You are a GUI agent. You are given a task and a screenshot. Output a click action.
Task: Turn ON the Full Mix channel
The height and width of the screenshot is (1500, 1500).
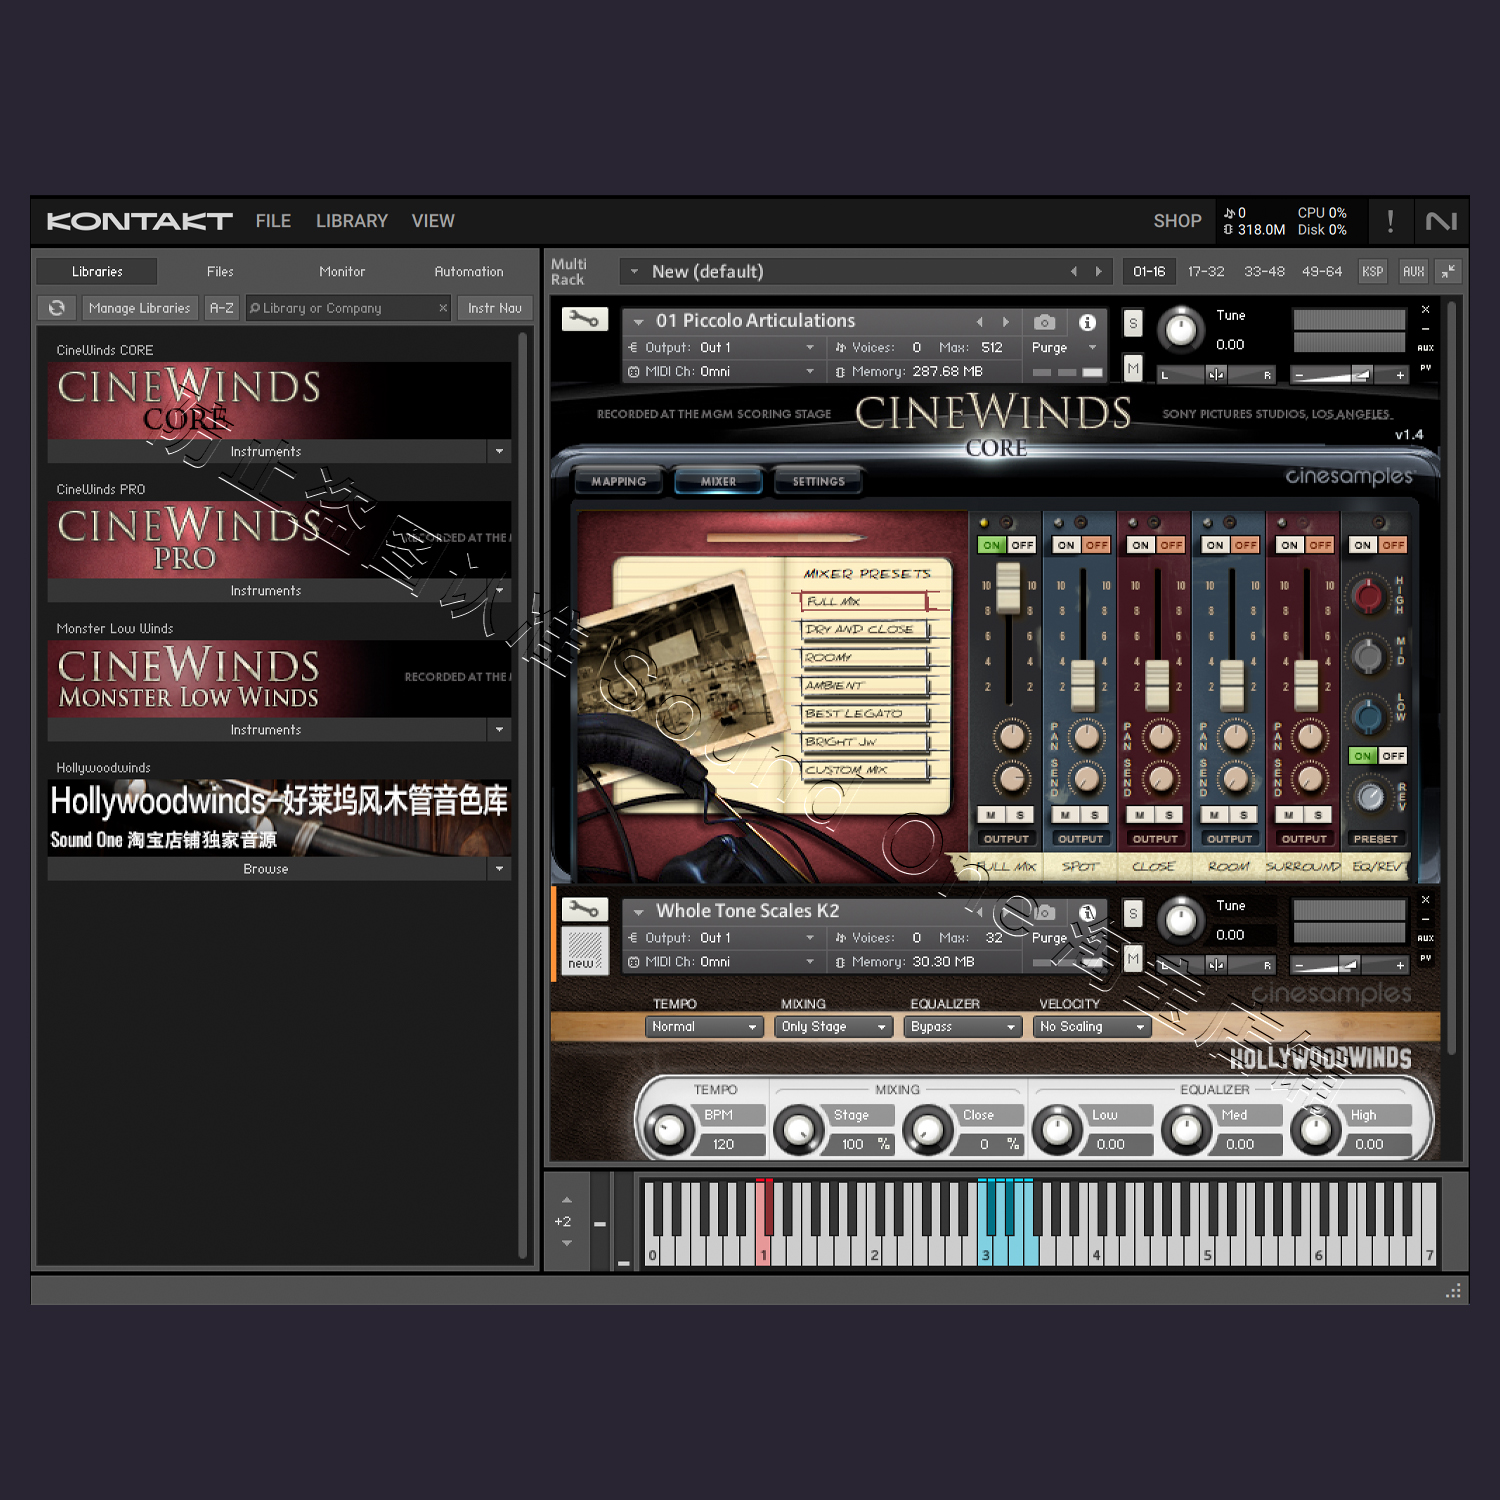(992, 545)
